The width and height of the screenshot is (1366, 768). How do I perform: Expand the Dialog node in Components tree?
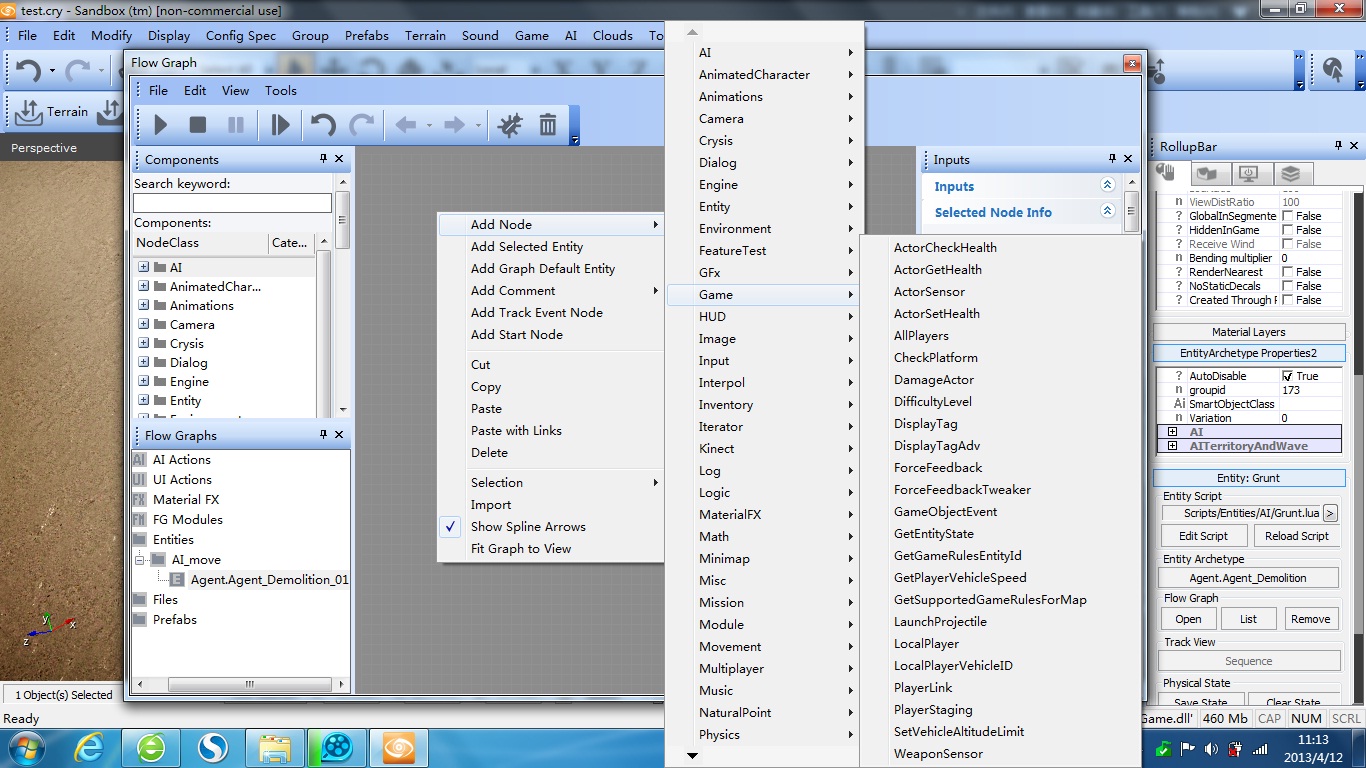(144, 362)
